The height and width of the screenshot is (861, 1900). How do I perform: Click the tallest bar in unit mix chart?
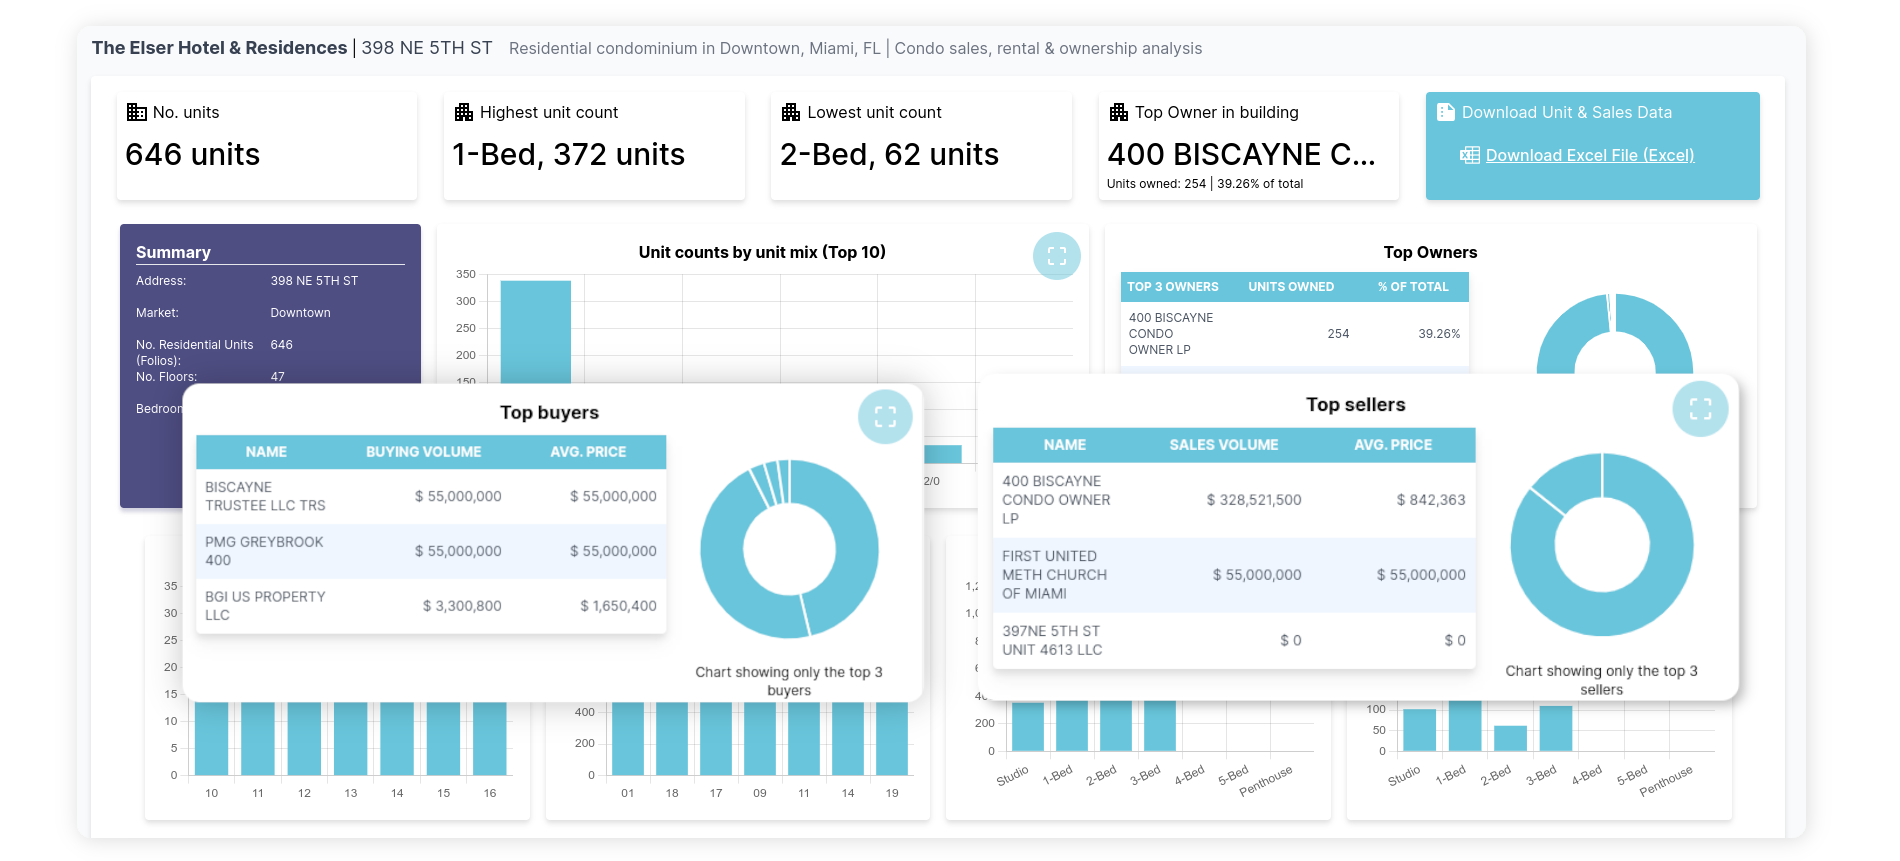pyautogui.click(x=536, y=332)
